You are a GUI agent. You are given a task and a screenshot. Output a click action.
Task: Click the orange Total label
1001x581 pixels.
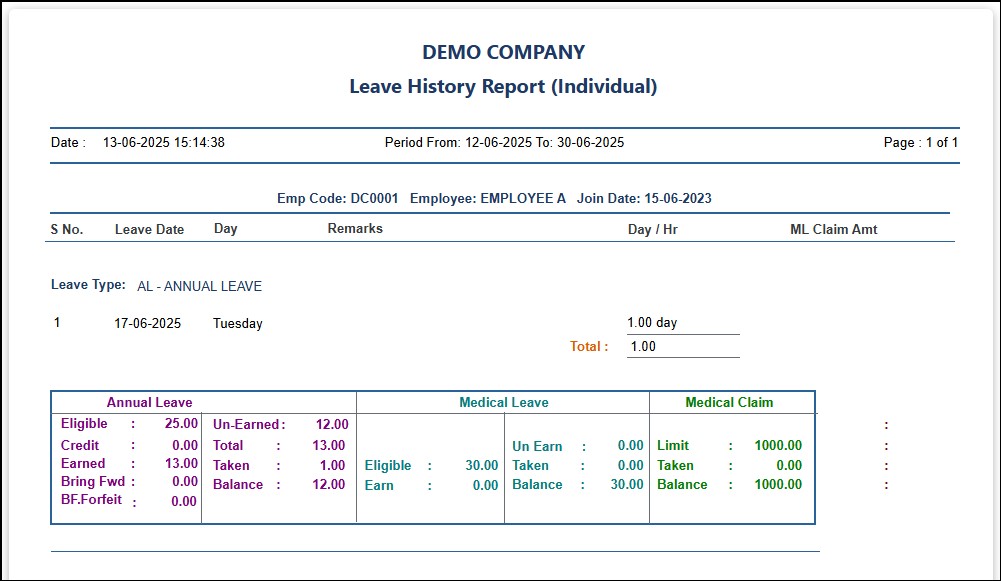[x=589, y=347]
